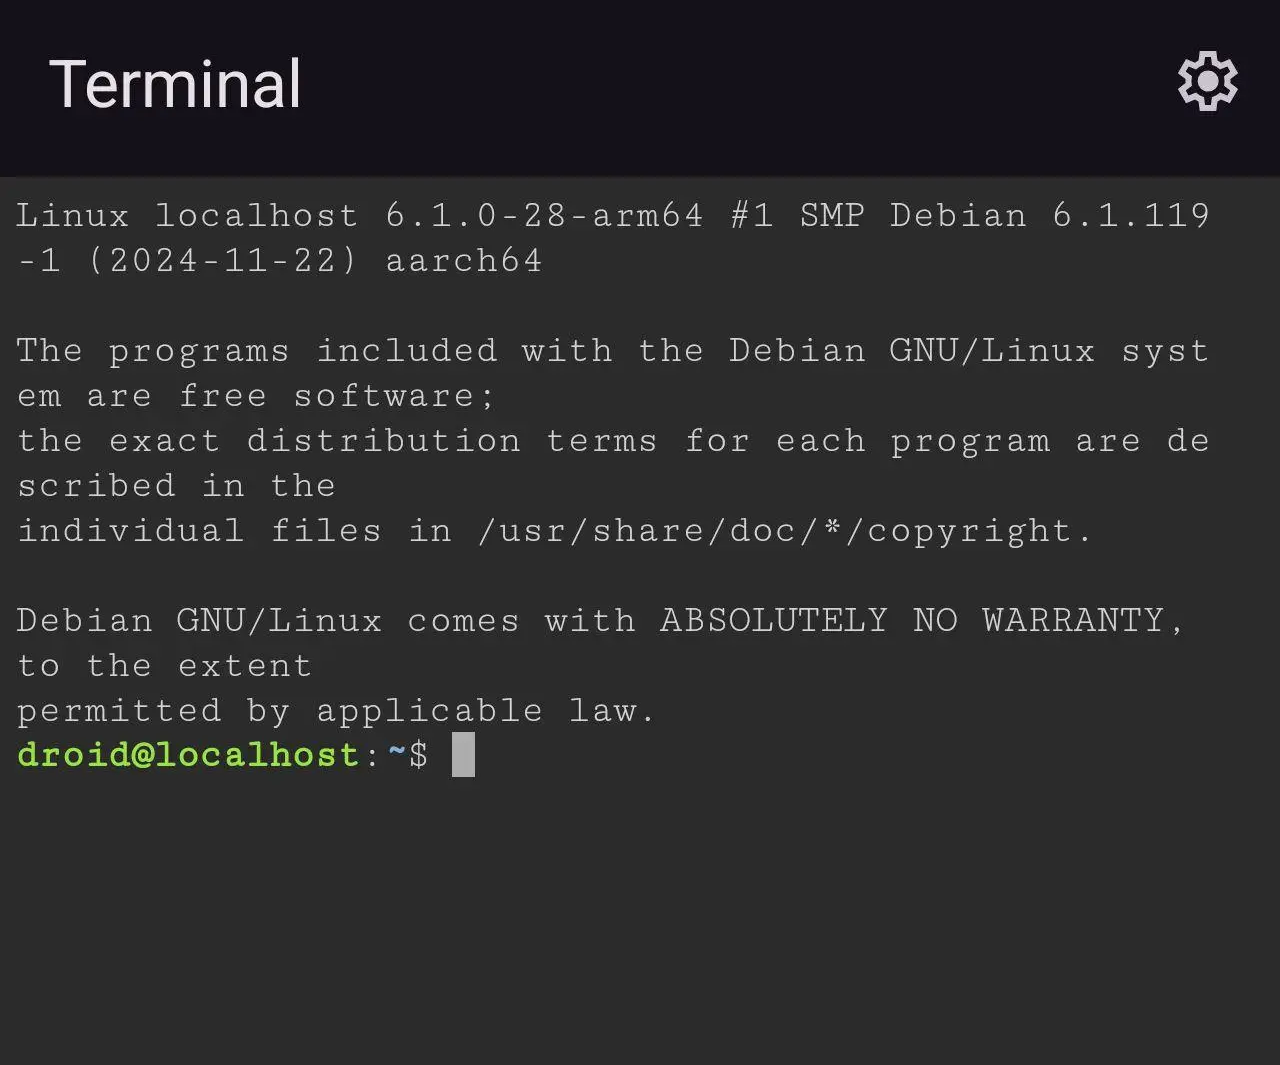
Task: Click the blue tilde in prompt
Action: tap(396, 753)
